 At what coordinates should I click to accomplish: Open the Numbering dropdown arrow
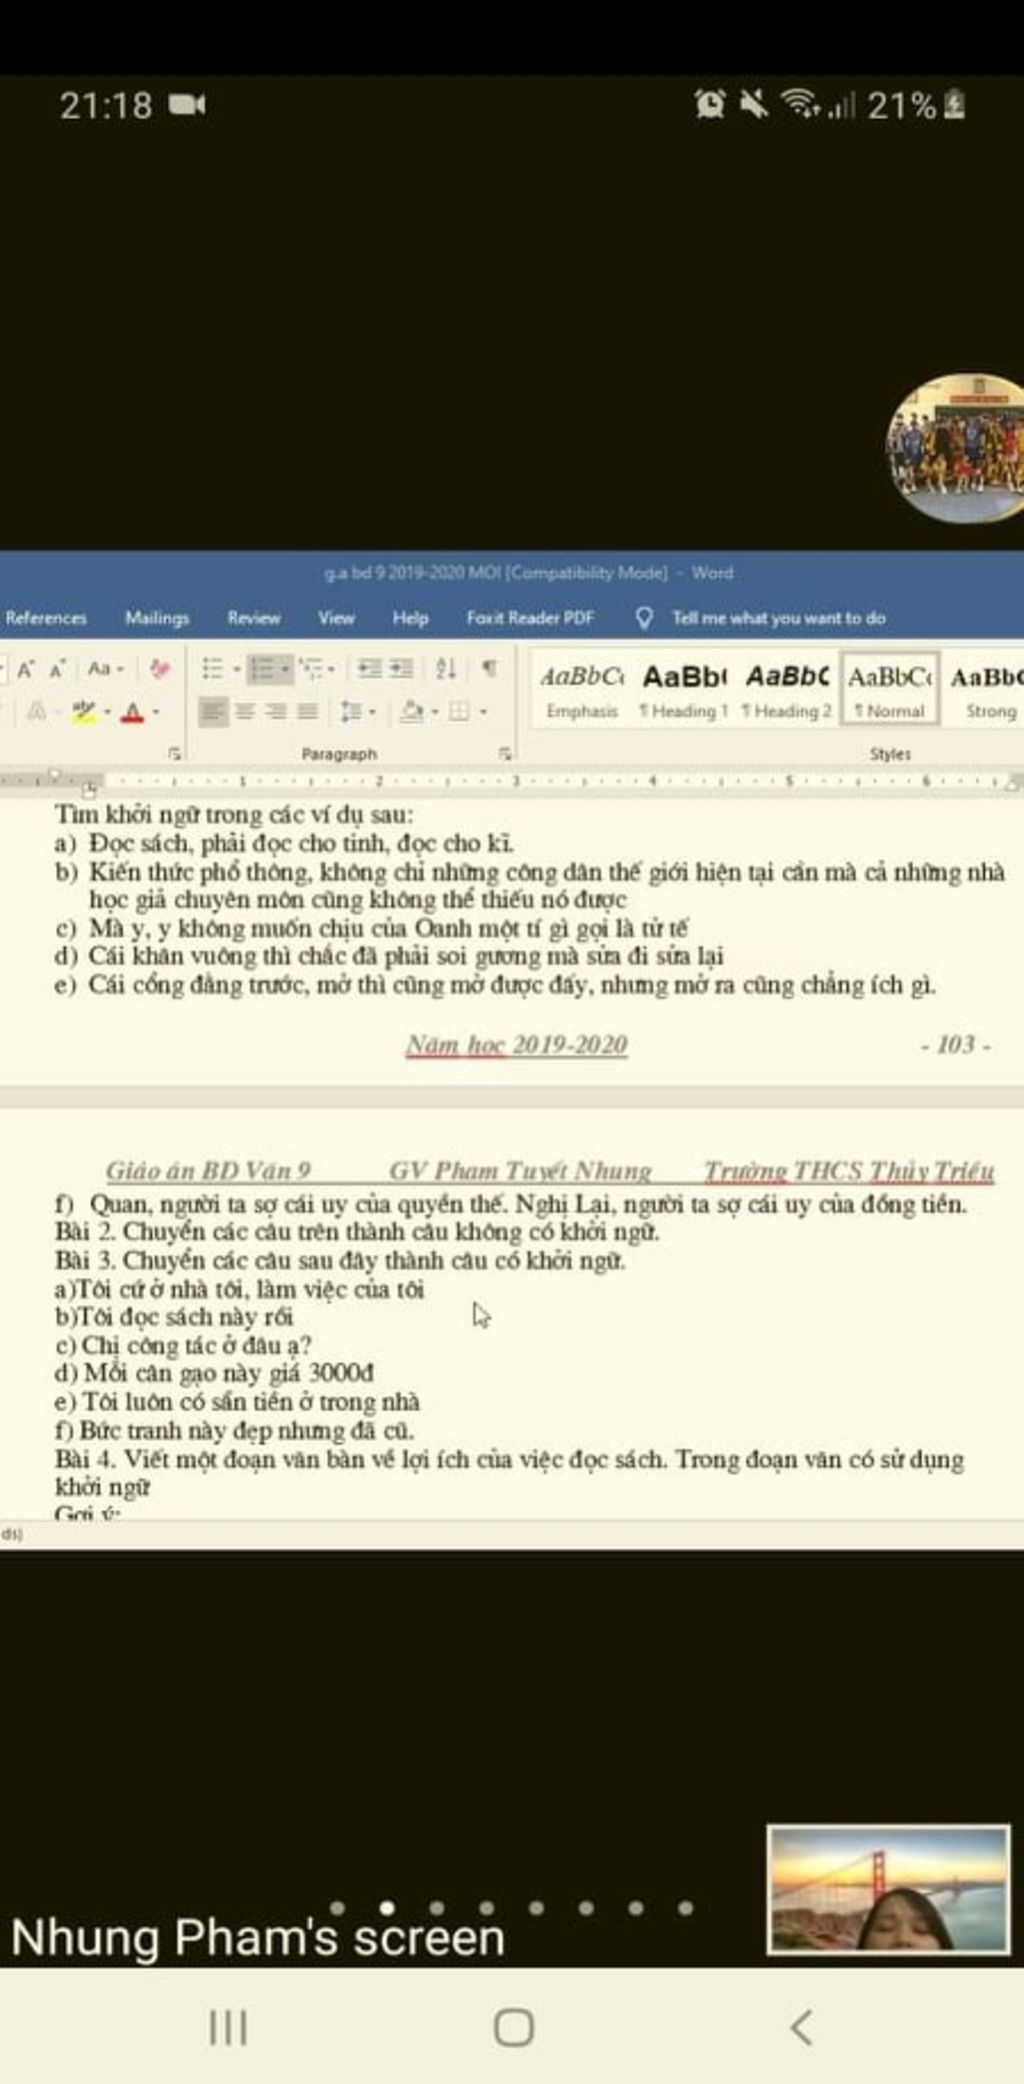[285, 669]
